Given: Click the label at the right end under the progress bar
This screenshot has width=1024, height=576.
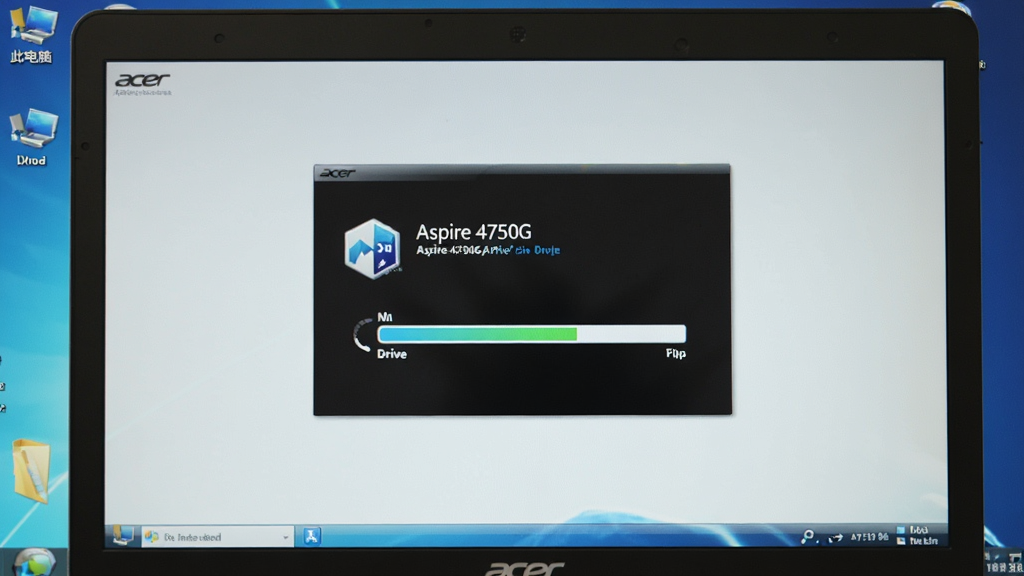Looking at the screenshot, I should [x=676, y=353].
